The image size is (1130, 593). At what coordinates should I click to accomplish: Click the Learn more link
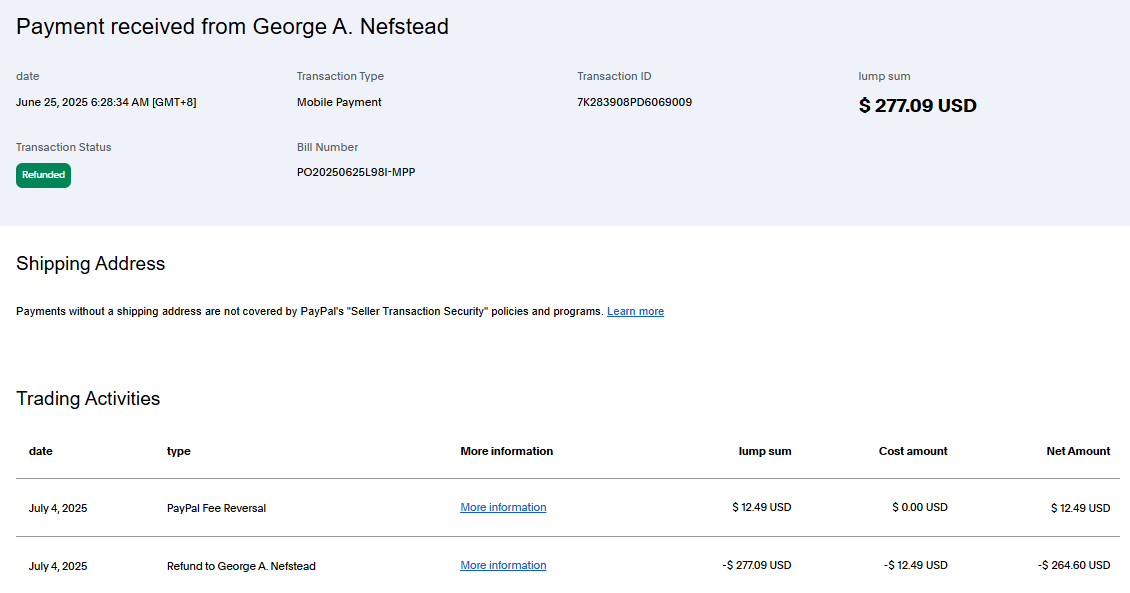click(635, 311)
